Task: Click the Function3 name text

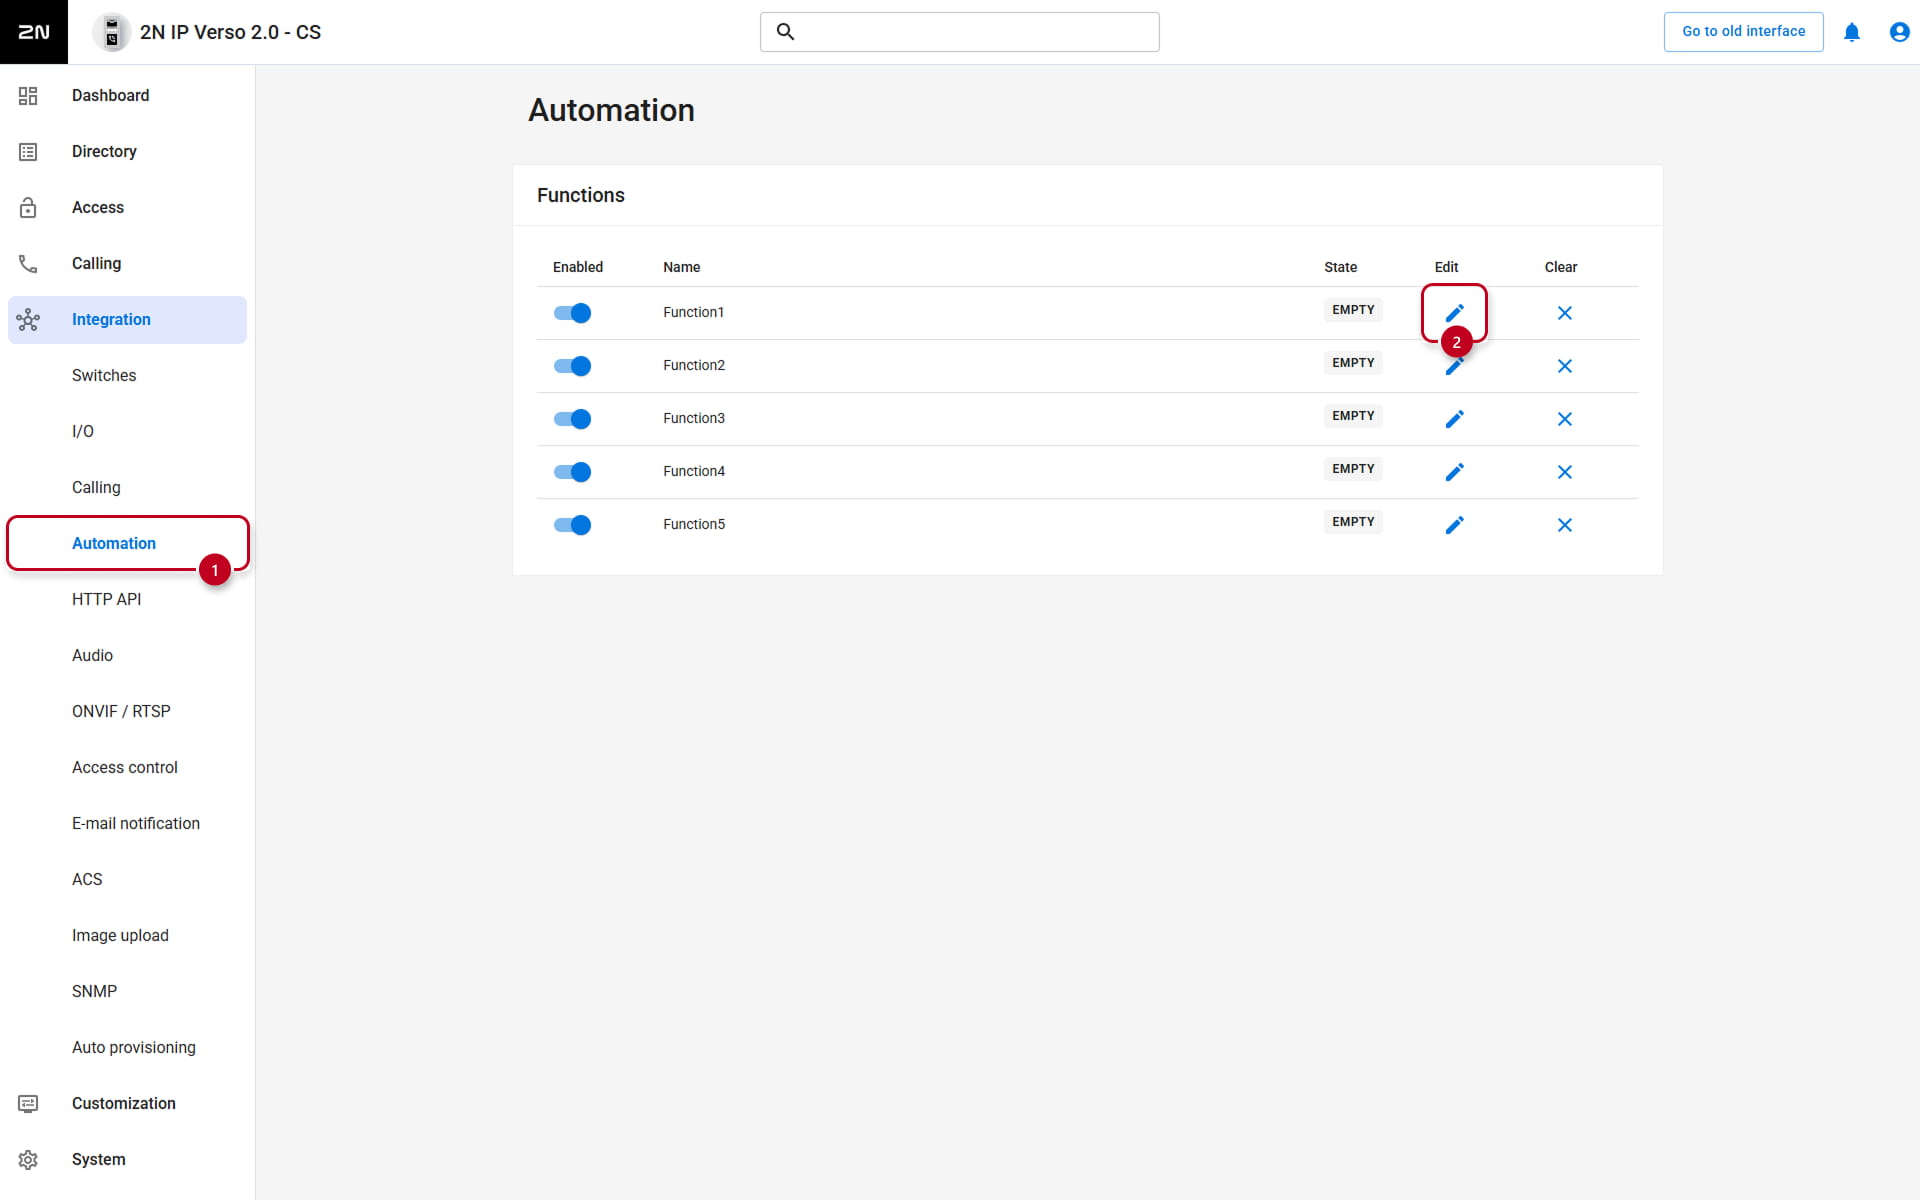Action: point(694,418)
